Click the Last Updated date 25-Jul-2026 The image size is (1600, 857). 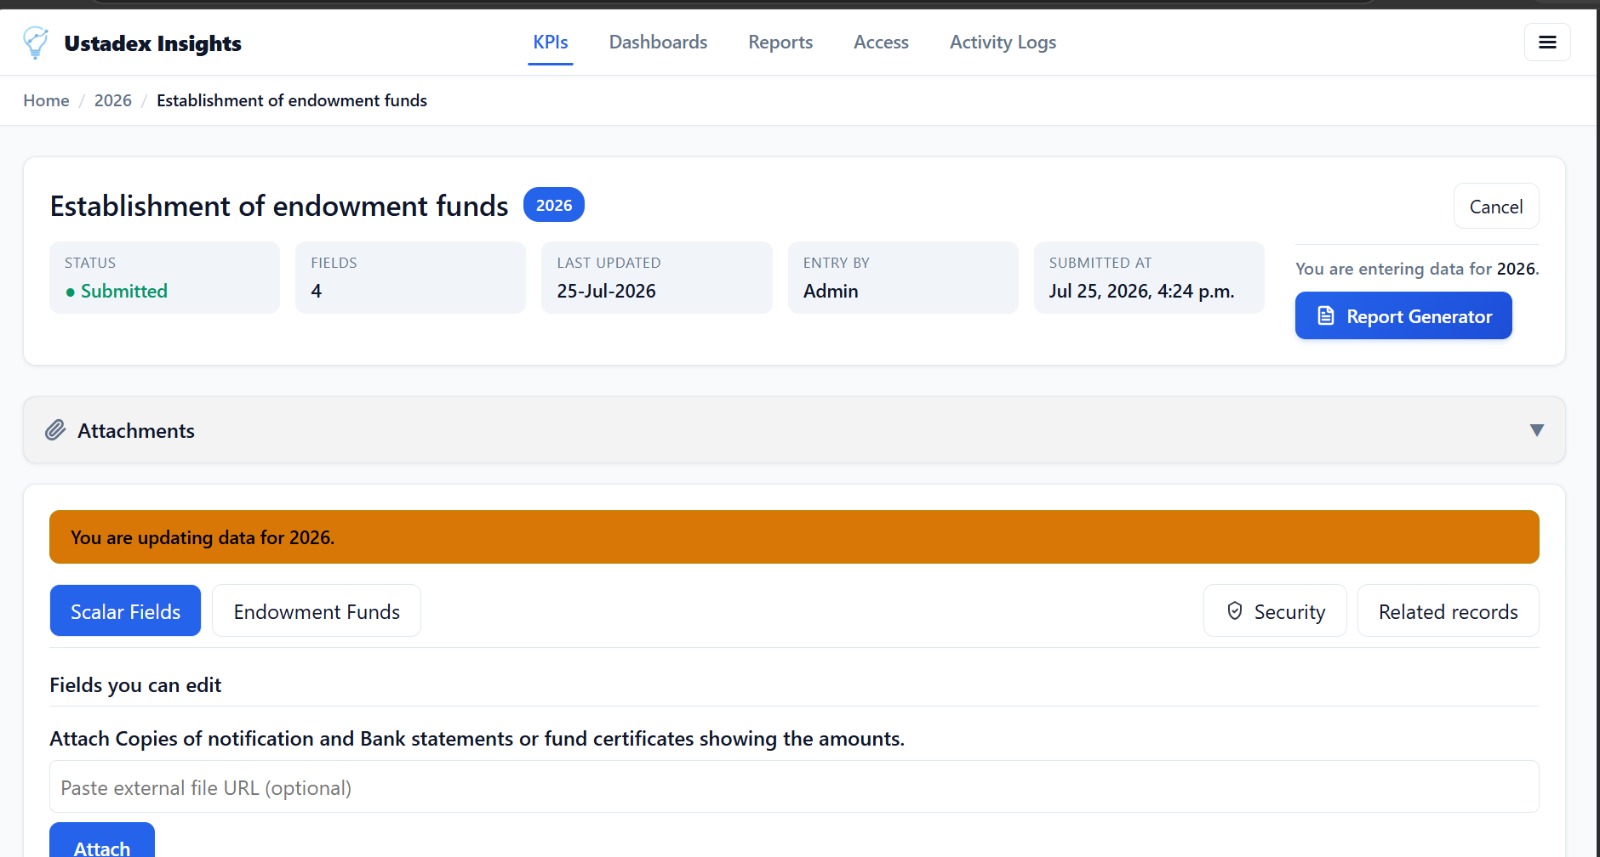(606, 291)
